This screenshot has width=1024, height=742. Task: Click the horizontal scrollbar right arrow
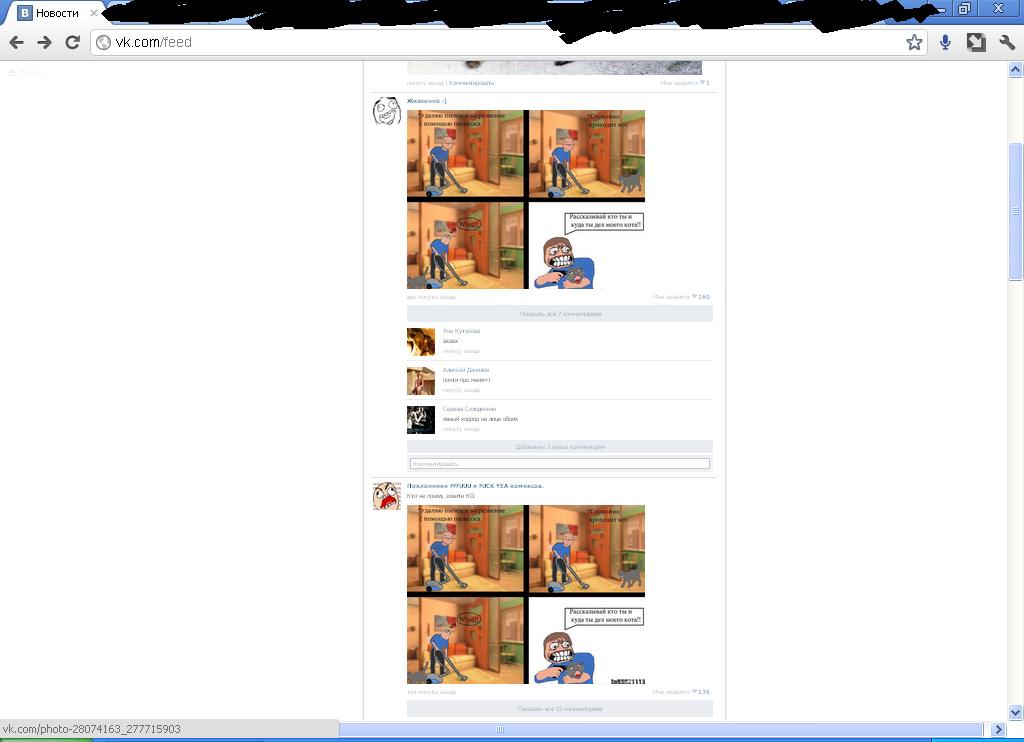(x=998, y=730)
